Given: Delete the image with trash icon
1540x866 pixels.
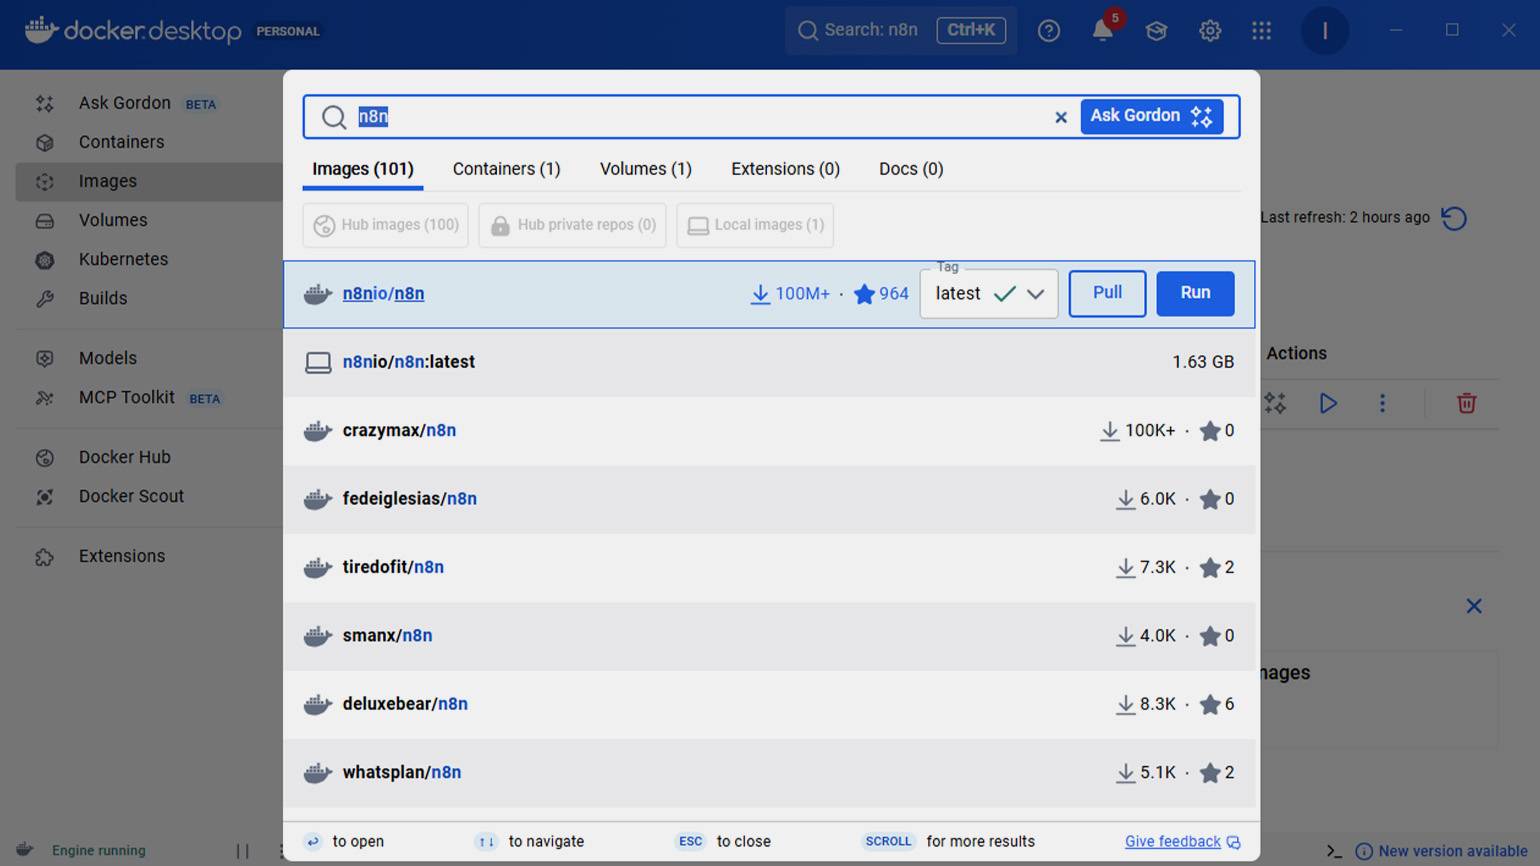Looking at the screenshot, I should tap(1466, 403).
